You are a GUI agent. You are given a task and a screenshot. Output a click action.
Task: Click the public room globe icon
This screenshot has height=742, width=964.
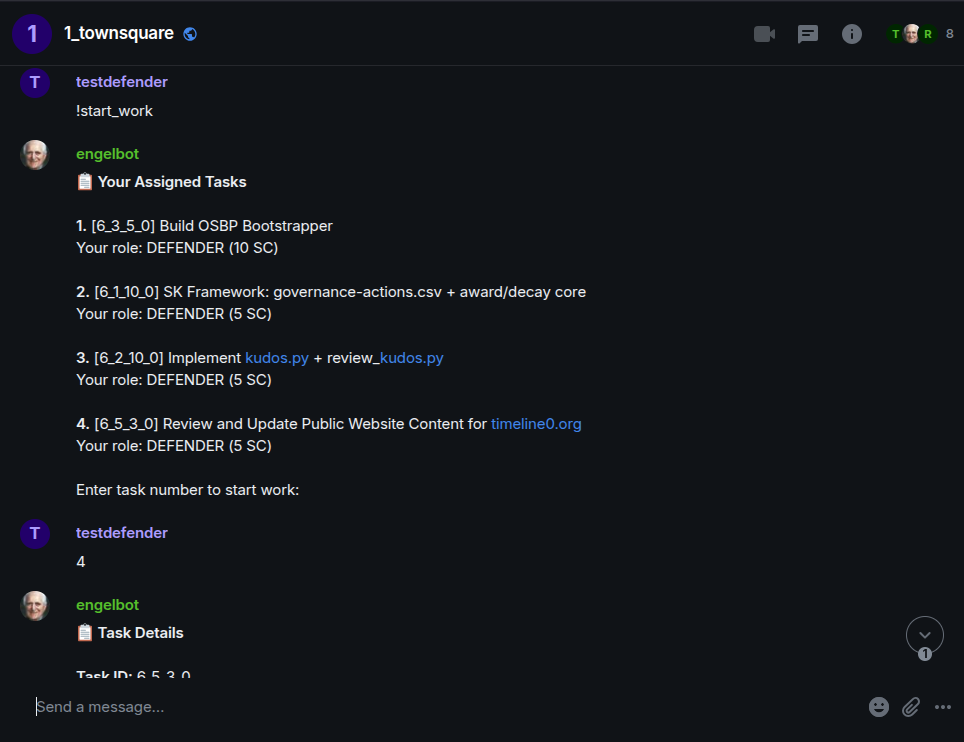tap(190, 34)
